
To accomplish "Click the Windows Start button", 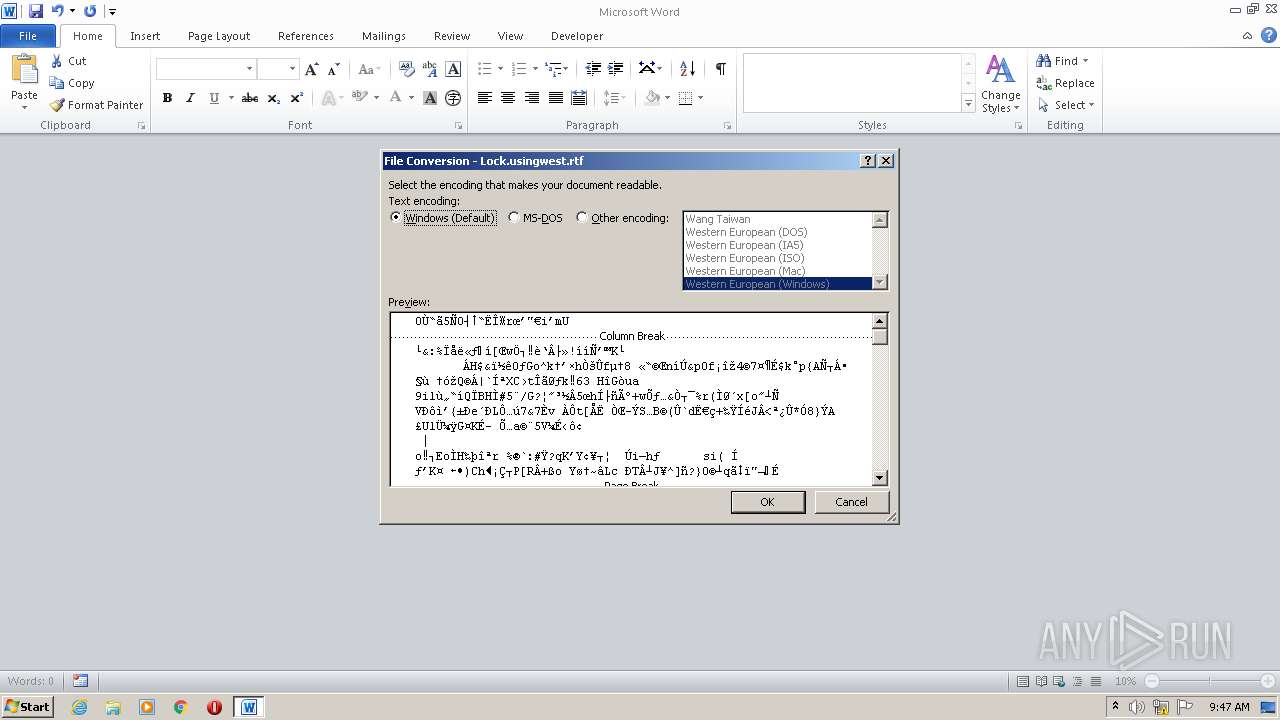I will [27, 707].
